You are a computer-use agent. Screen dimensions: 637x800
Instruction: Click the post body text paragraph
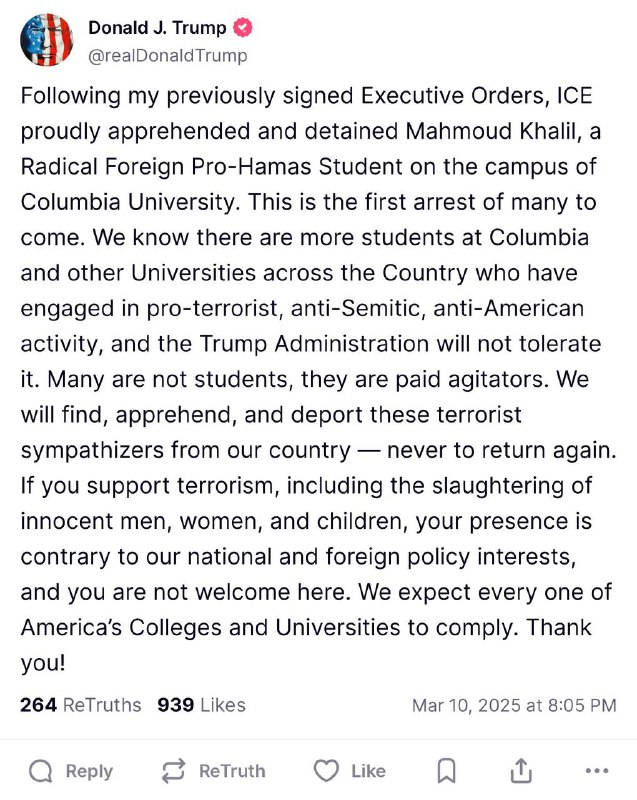click(x=318, y=379)
